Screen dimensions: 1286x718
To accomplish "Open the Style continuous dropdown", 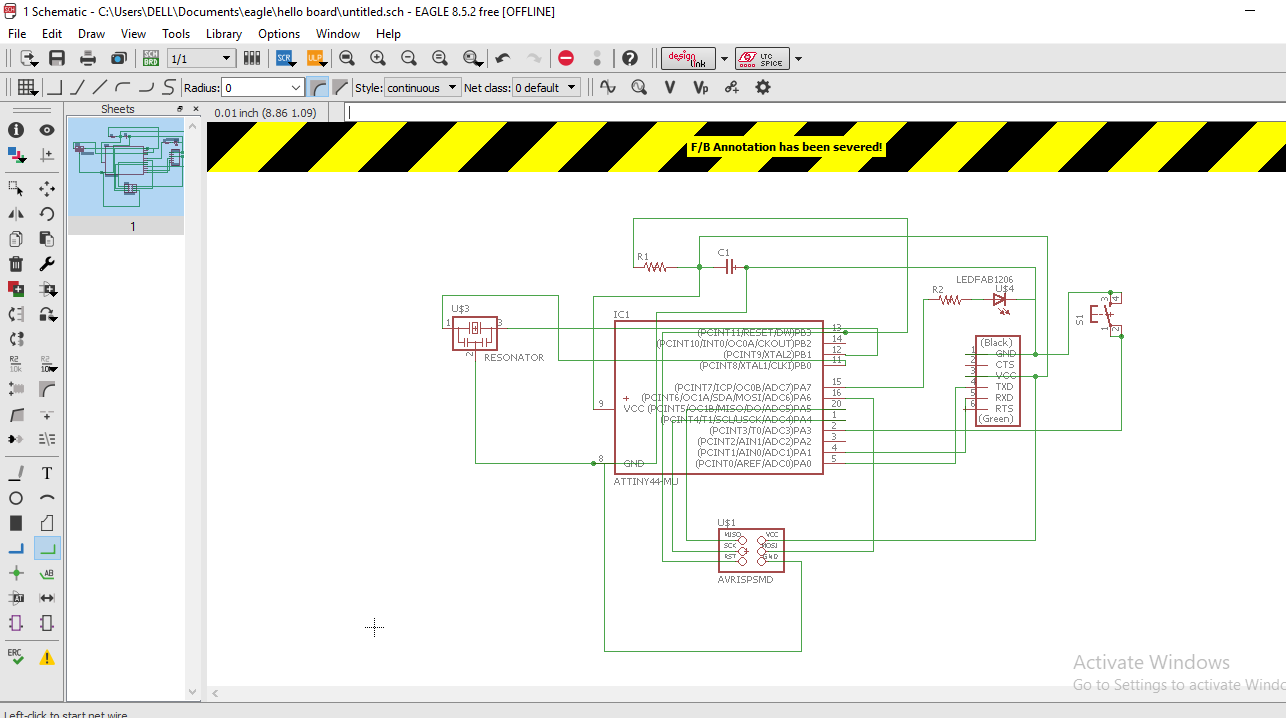I will tap(422, 88).
